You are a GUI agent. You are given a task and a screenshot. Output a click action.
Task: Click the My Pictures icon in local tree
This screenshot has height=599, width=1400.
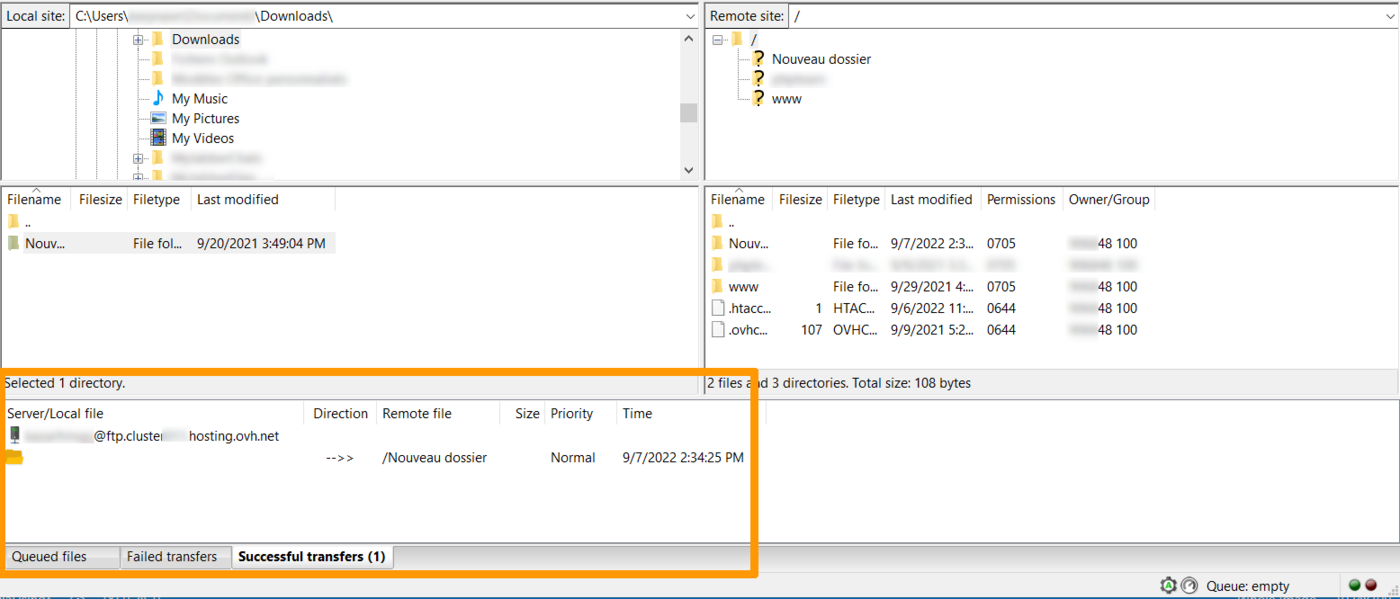(x=158, y=118)
